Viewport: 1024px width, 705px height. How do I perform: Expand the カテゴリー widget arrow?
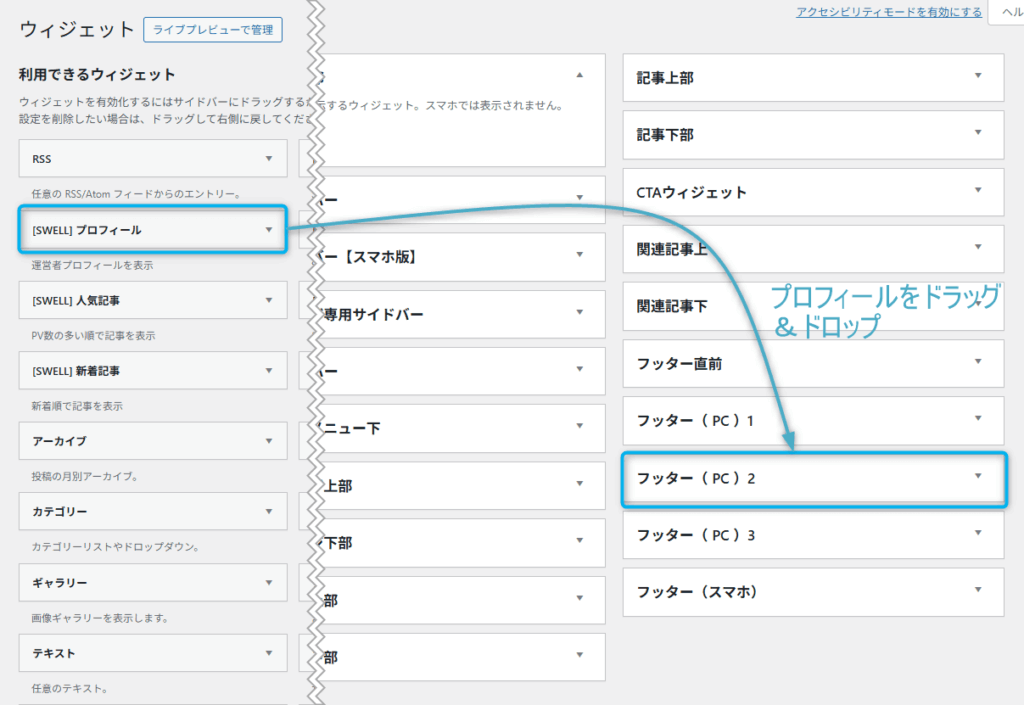pyautogui.click(x=269, y=512)
